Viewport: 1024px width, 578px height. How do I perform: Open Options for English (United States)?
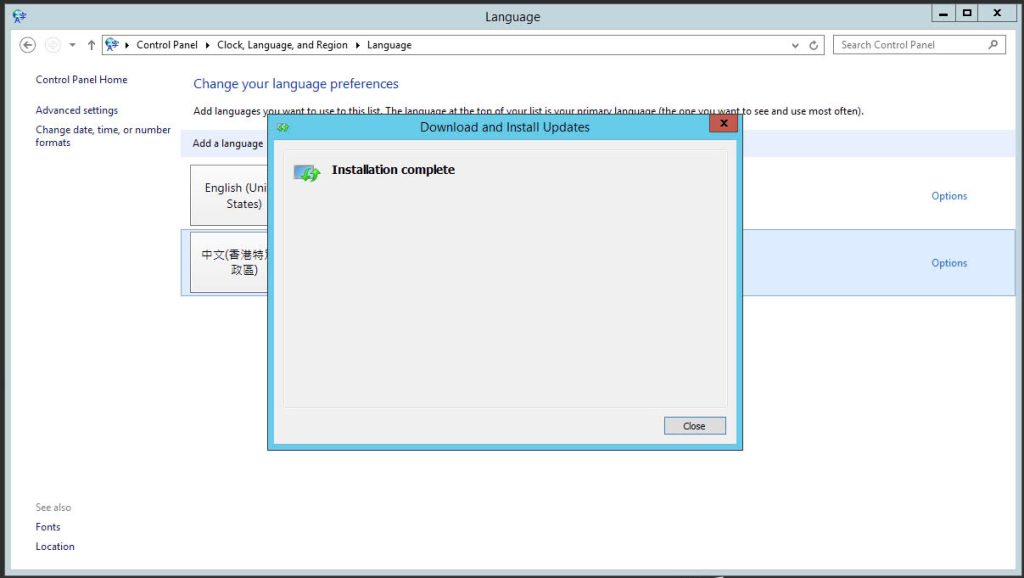pos(949,196)
